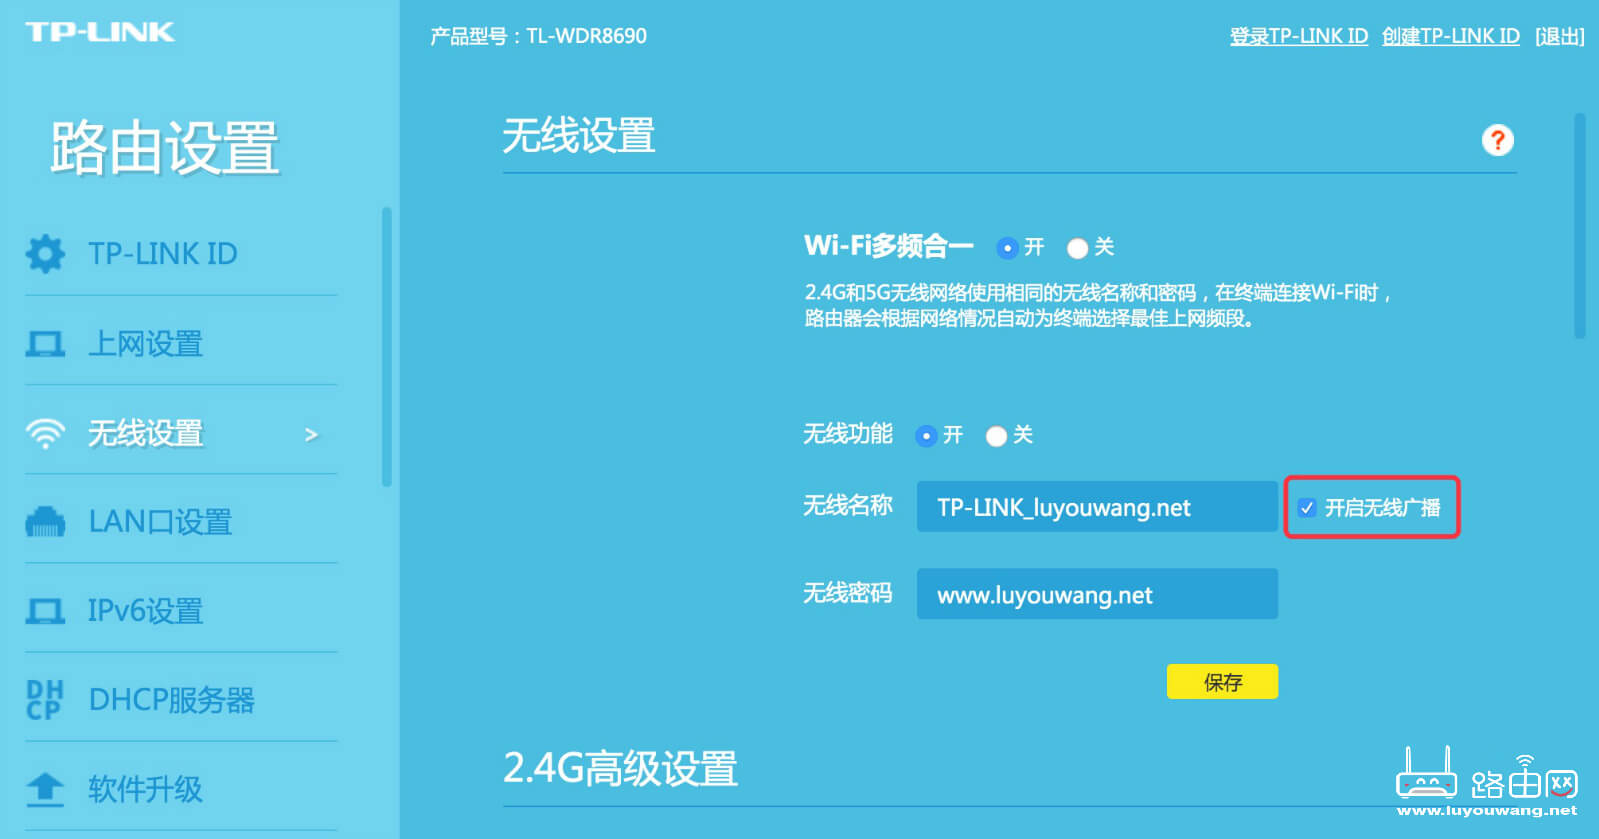Click the 上网设置 laptop icon
This screenshot has height=839, width=1599.
(x=45, y=344)
